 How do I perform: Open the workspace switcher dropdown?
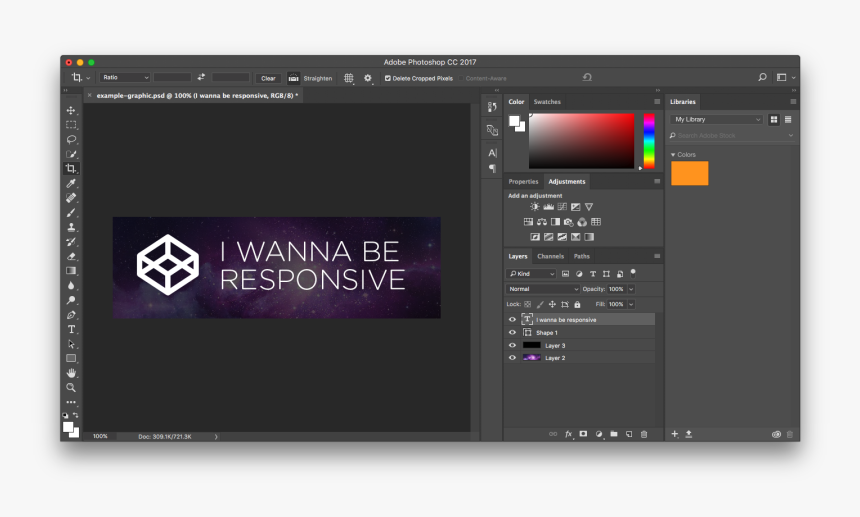point(785,77)
